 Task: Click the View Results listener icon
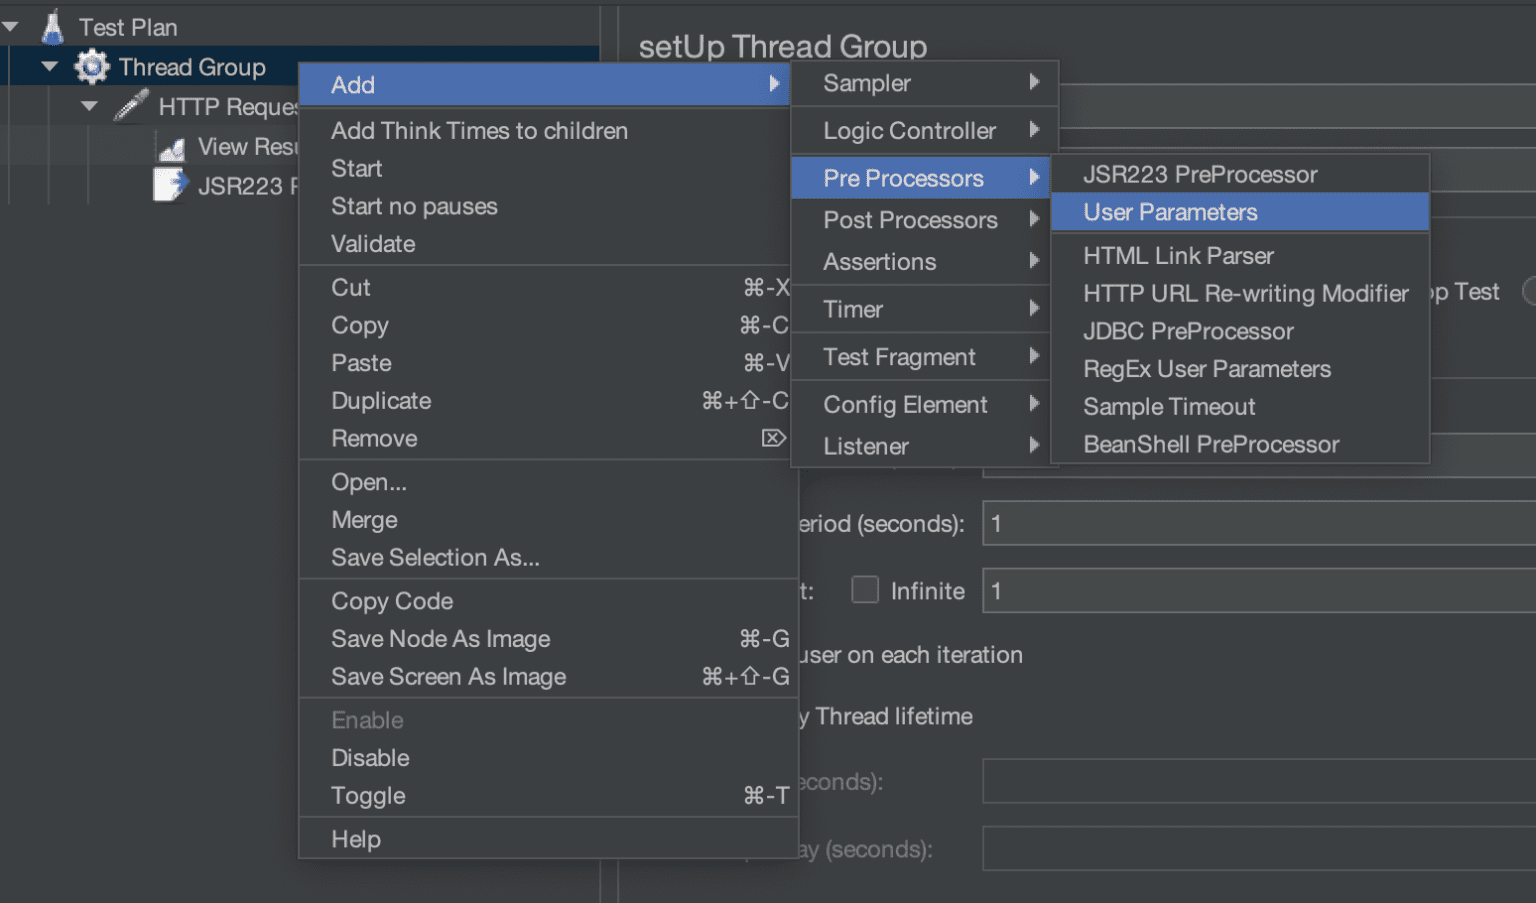click(172, 149)
